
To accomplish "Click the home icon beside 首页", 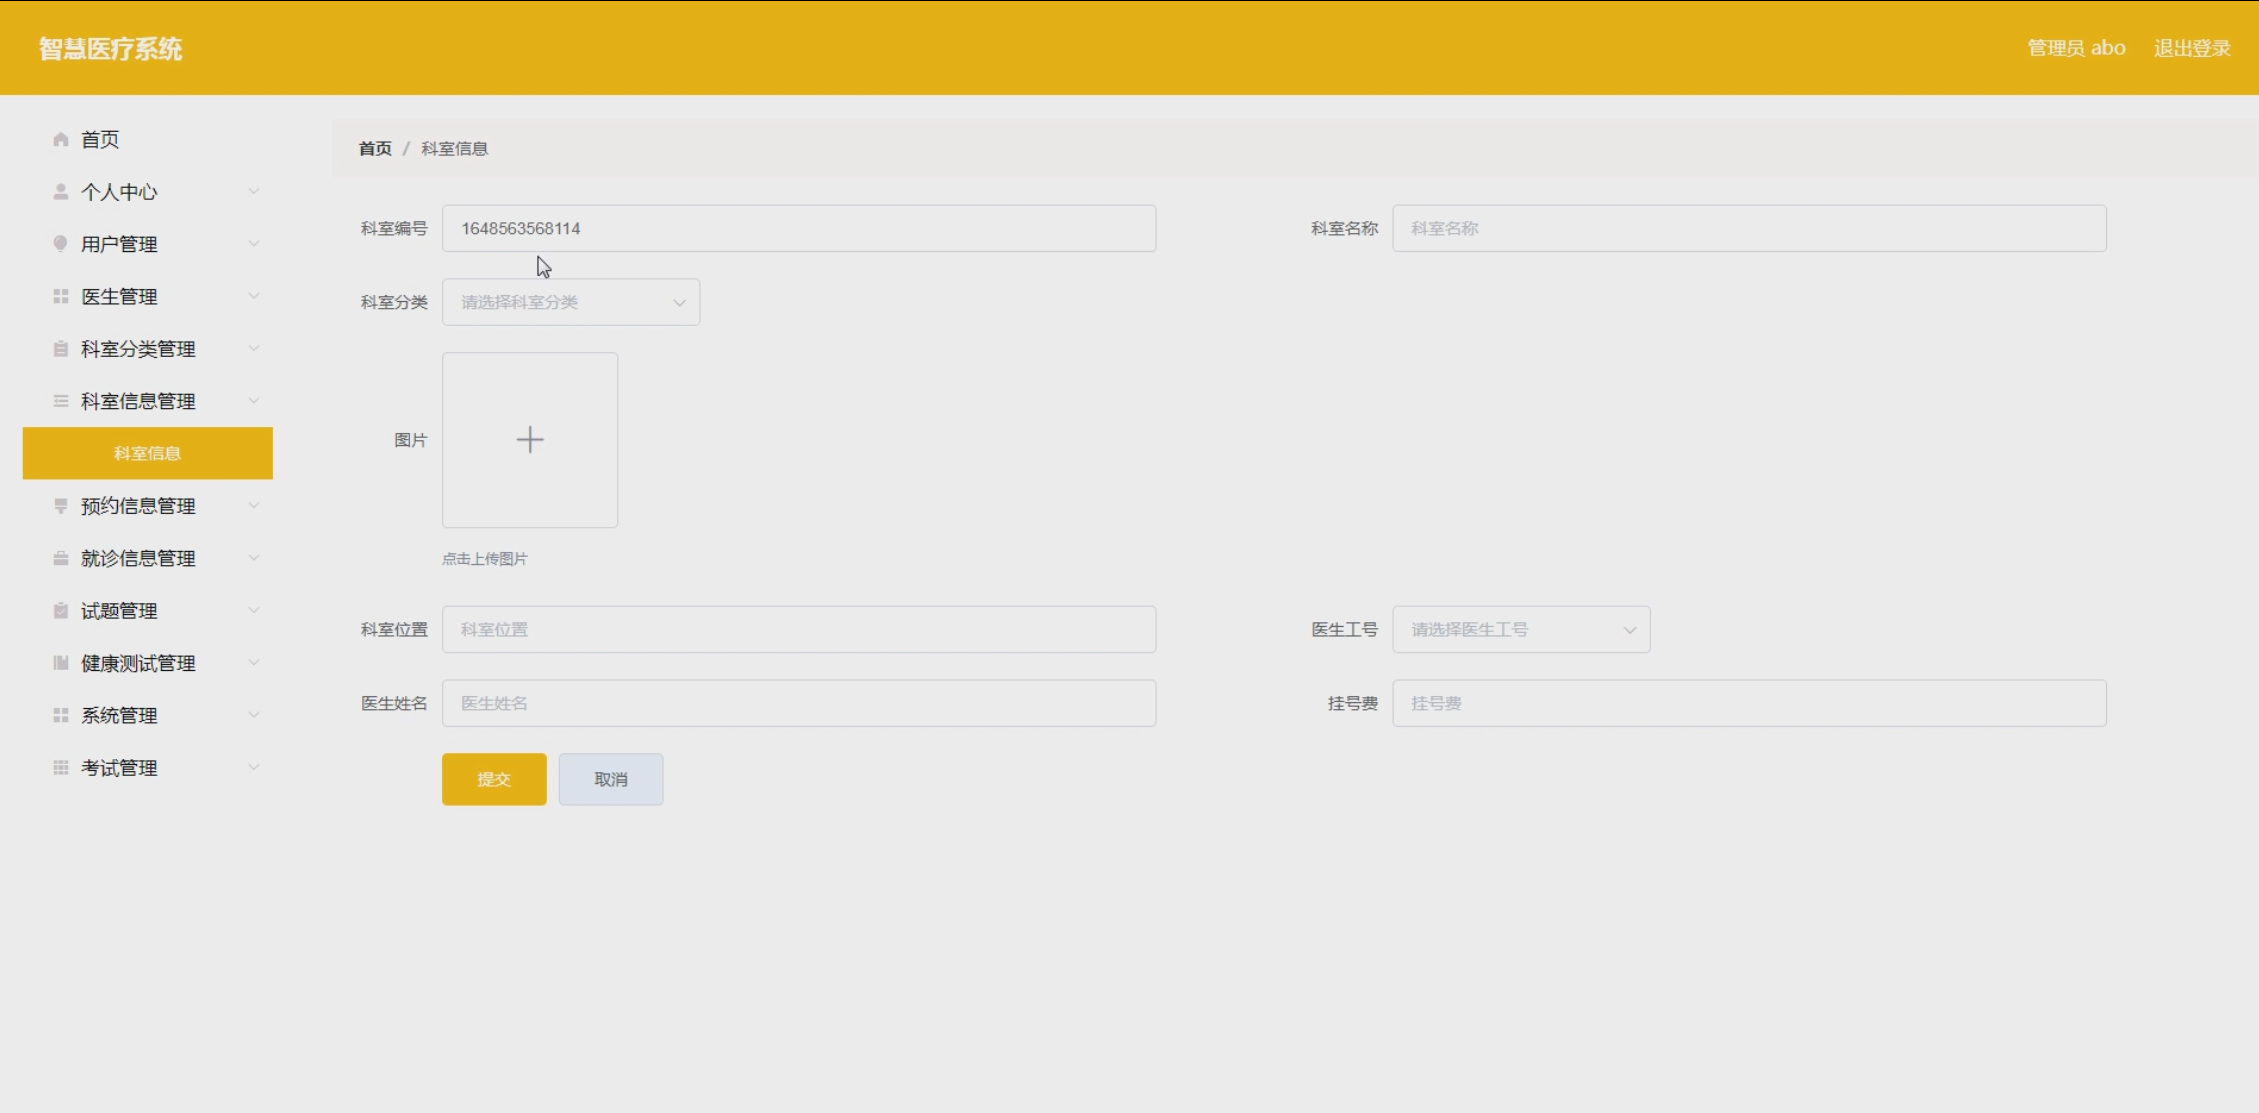I will [61, 140].
